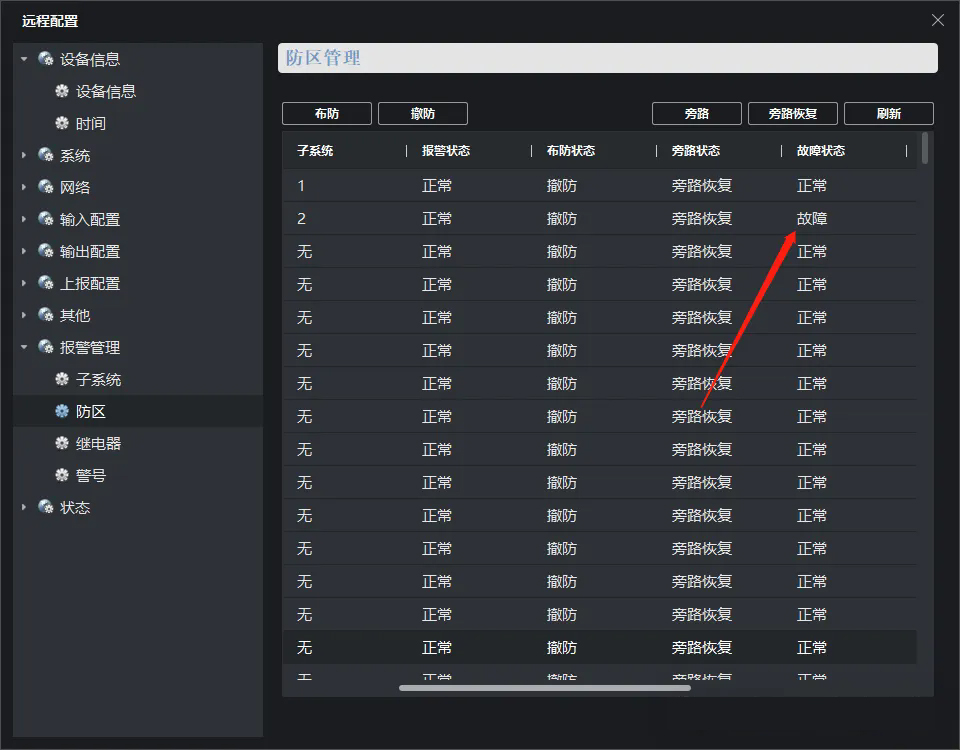The height and width of the screenshot is (750, 960).
Task: Expand the 系统 tree node arrow
Action: pyautogui.click(x=24, y=155)
